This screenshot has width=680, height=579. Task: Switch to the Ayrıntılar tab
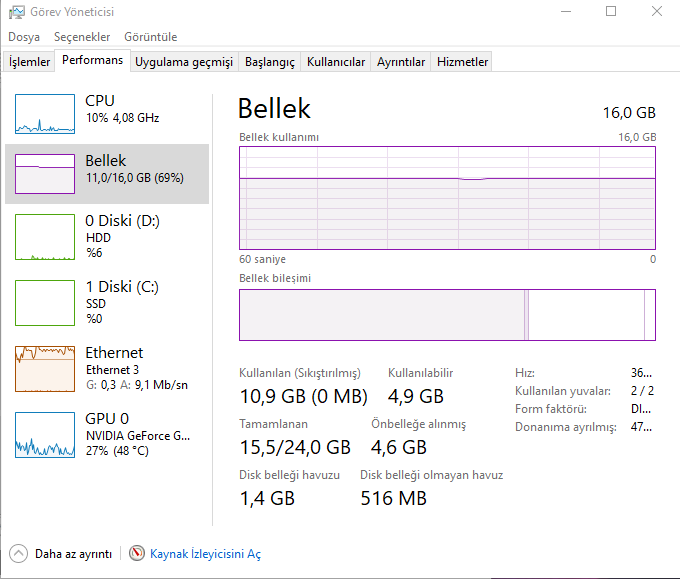click(401, 62)
